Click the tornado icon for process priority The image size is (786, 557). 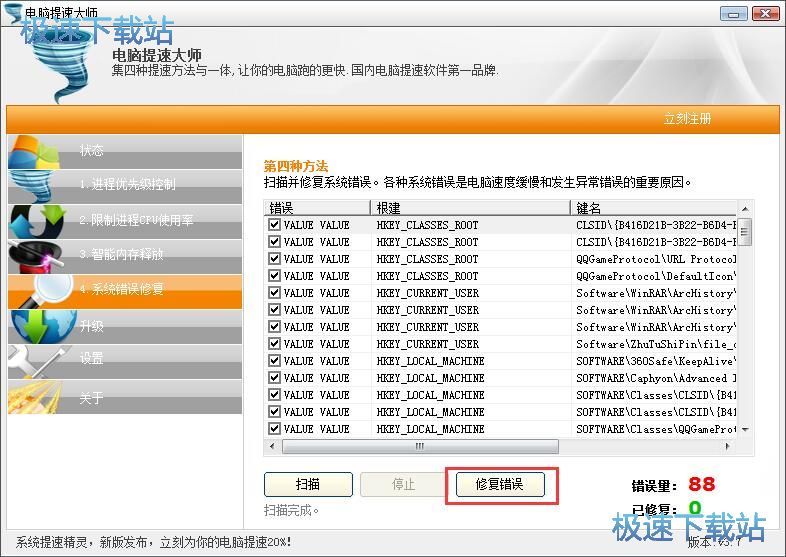pyautogui.click(x=33, y=187)
